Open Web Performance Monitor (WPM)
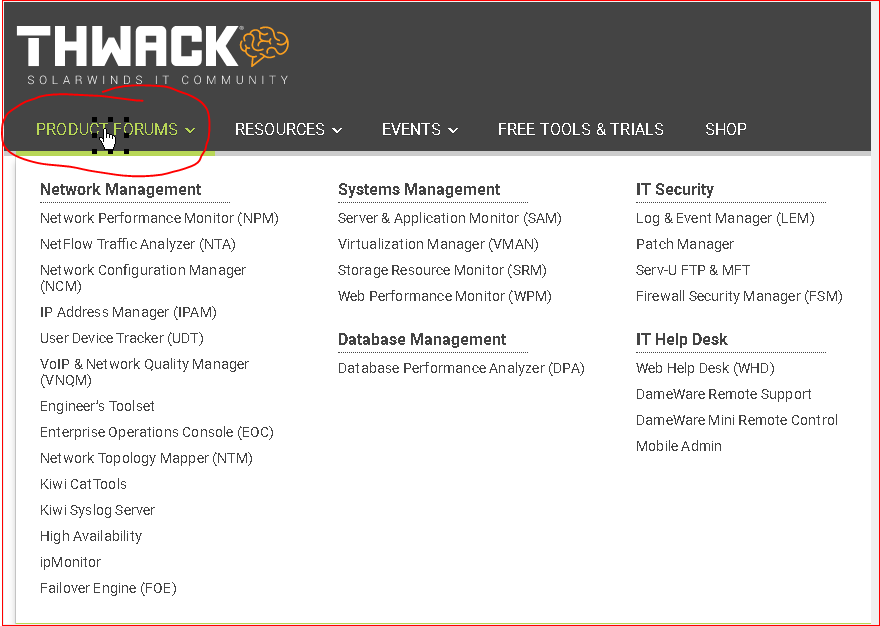Viewport: 880px width, 626px height. pyautogui.click(x=444, y=296)
